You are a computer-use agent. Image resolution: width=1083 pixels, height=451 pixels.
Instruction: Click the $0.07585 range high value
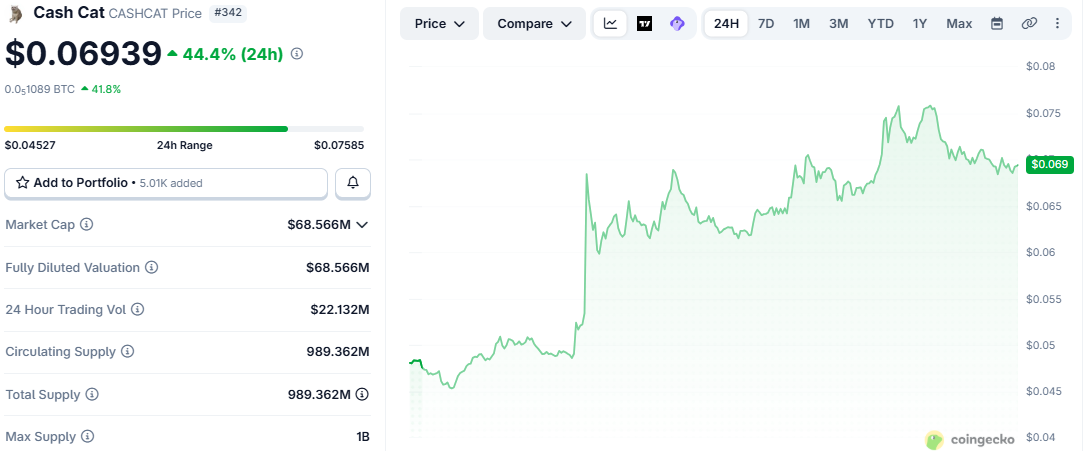click(339, 145)
